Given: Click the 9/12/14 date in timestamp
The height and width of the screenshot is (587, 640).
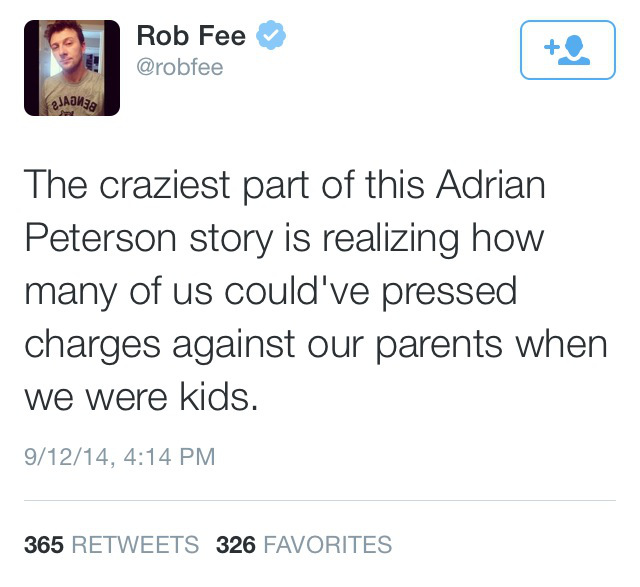Looking at the screenshot, I should (x=67, y=456).
